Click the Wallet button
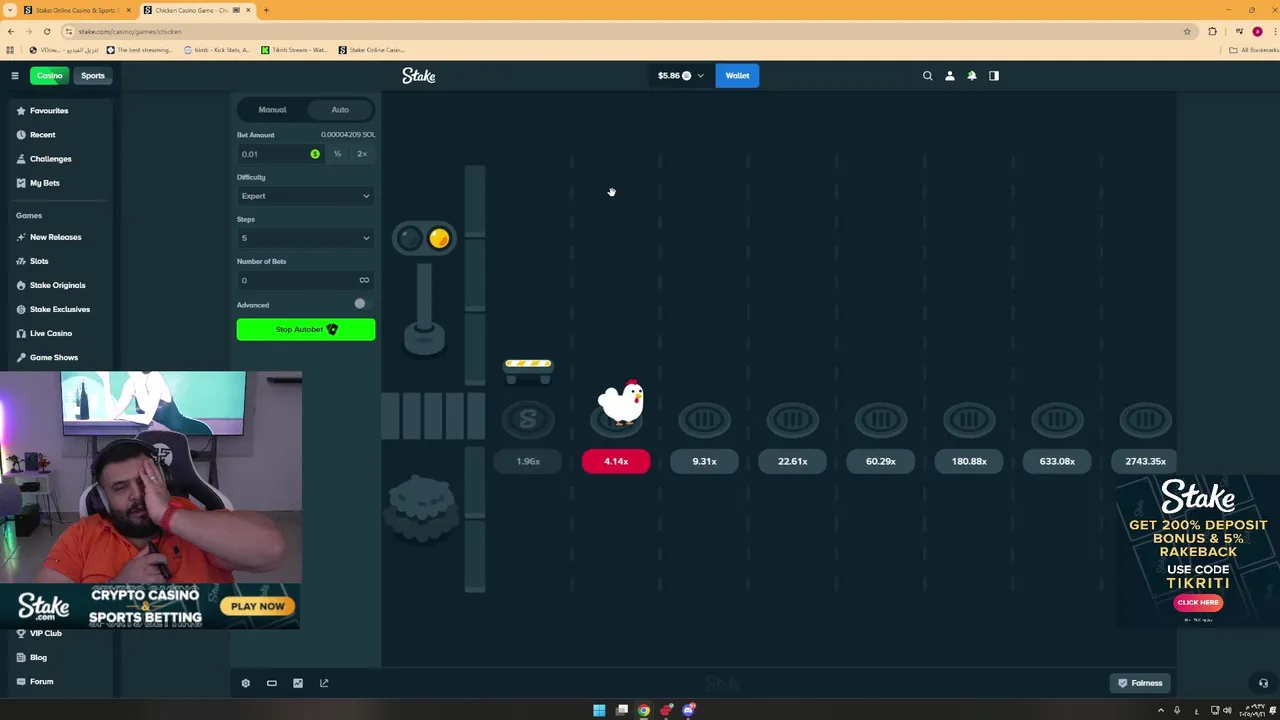This screenshot has height=720, width=1280. pos(737,76)
